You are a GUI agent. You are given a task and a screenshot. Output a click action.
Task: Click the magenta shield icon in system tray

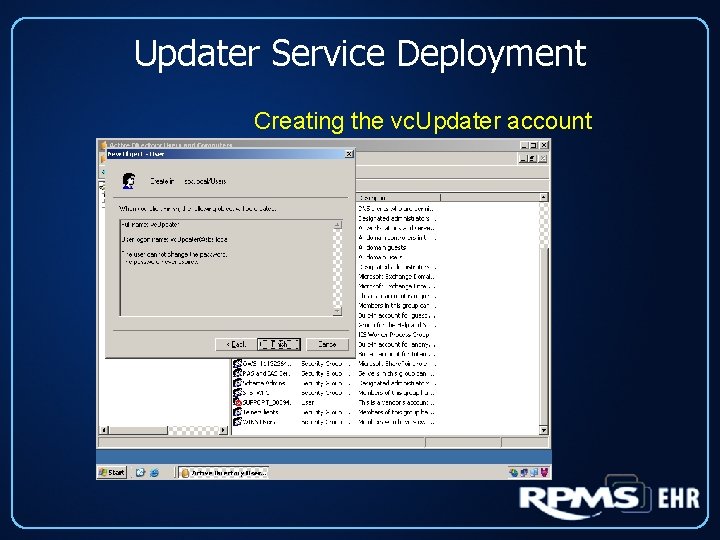click(x=544, y=472)
